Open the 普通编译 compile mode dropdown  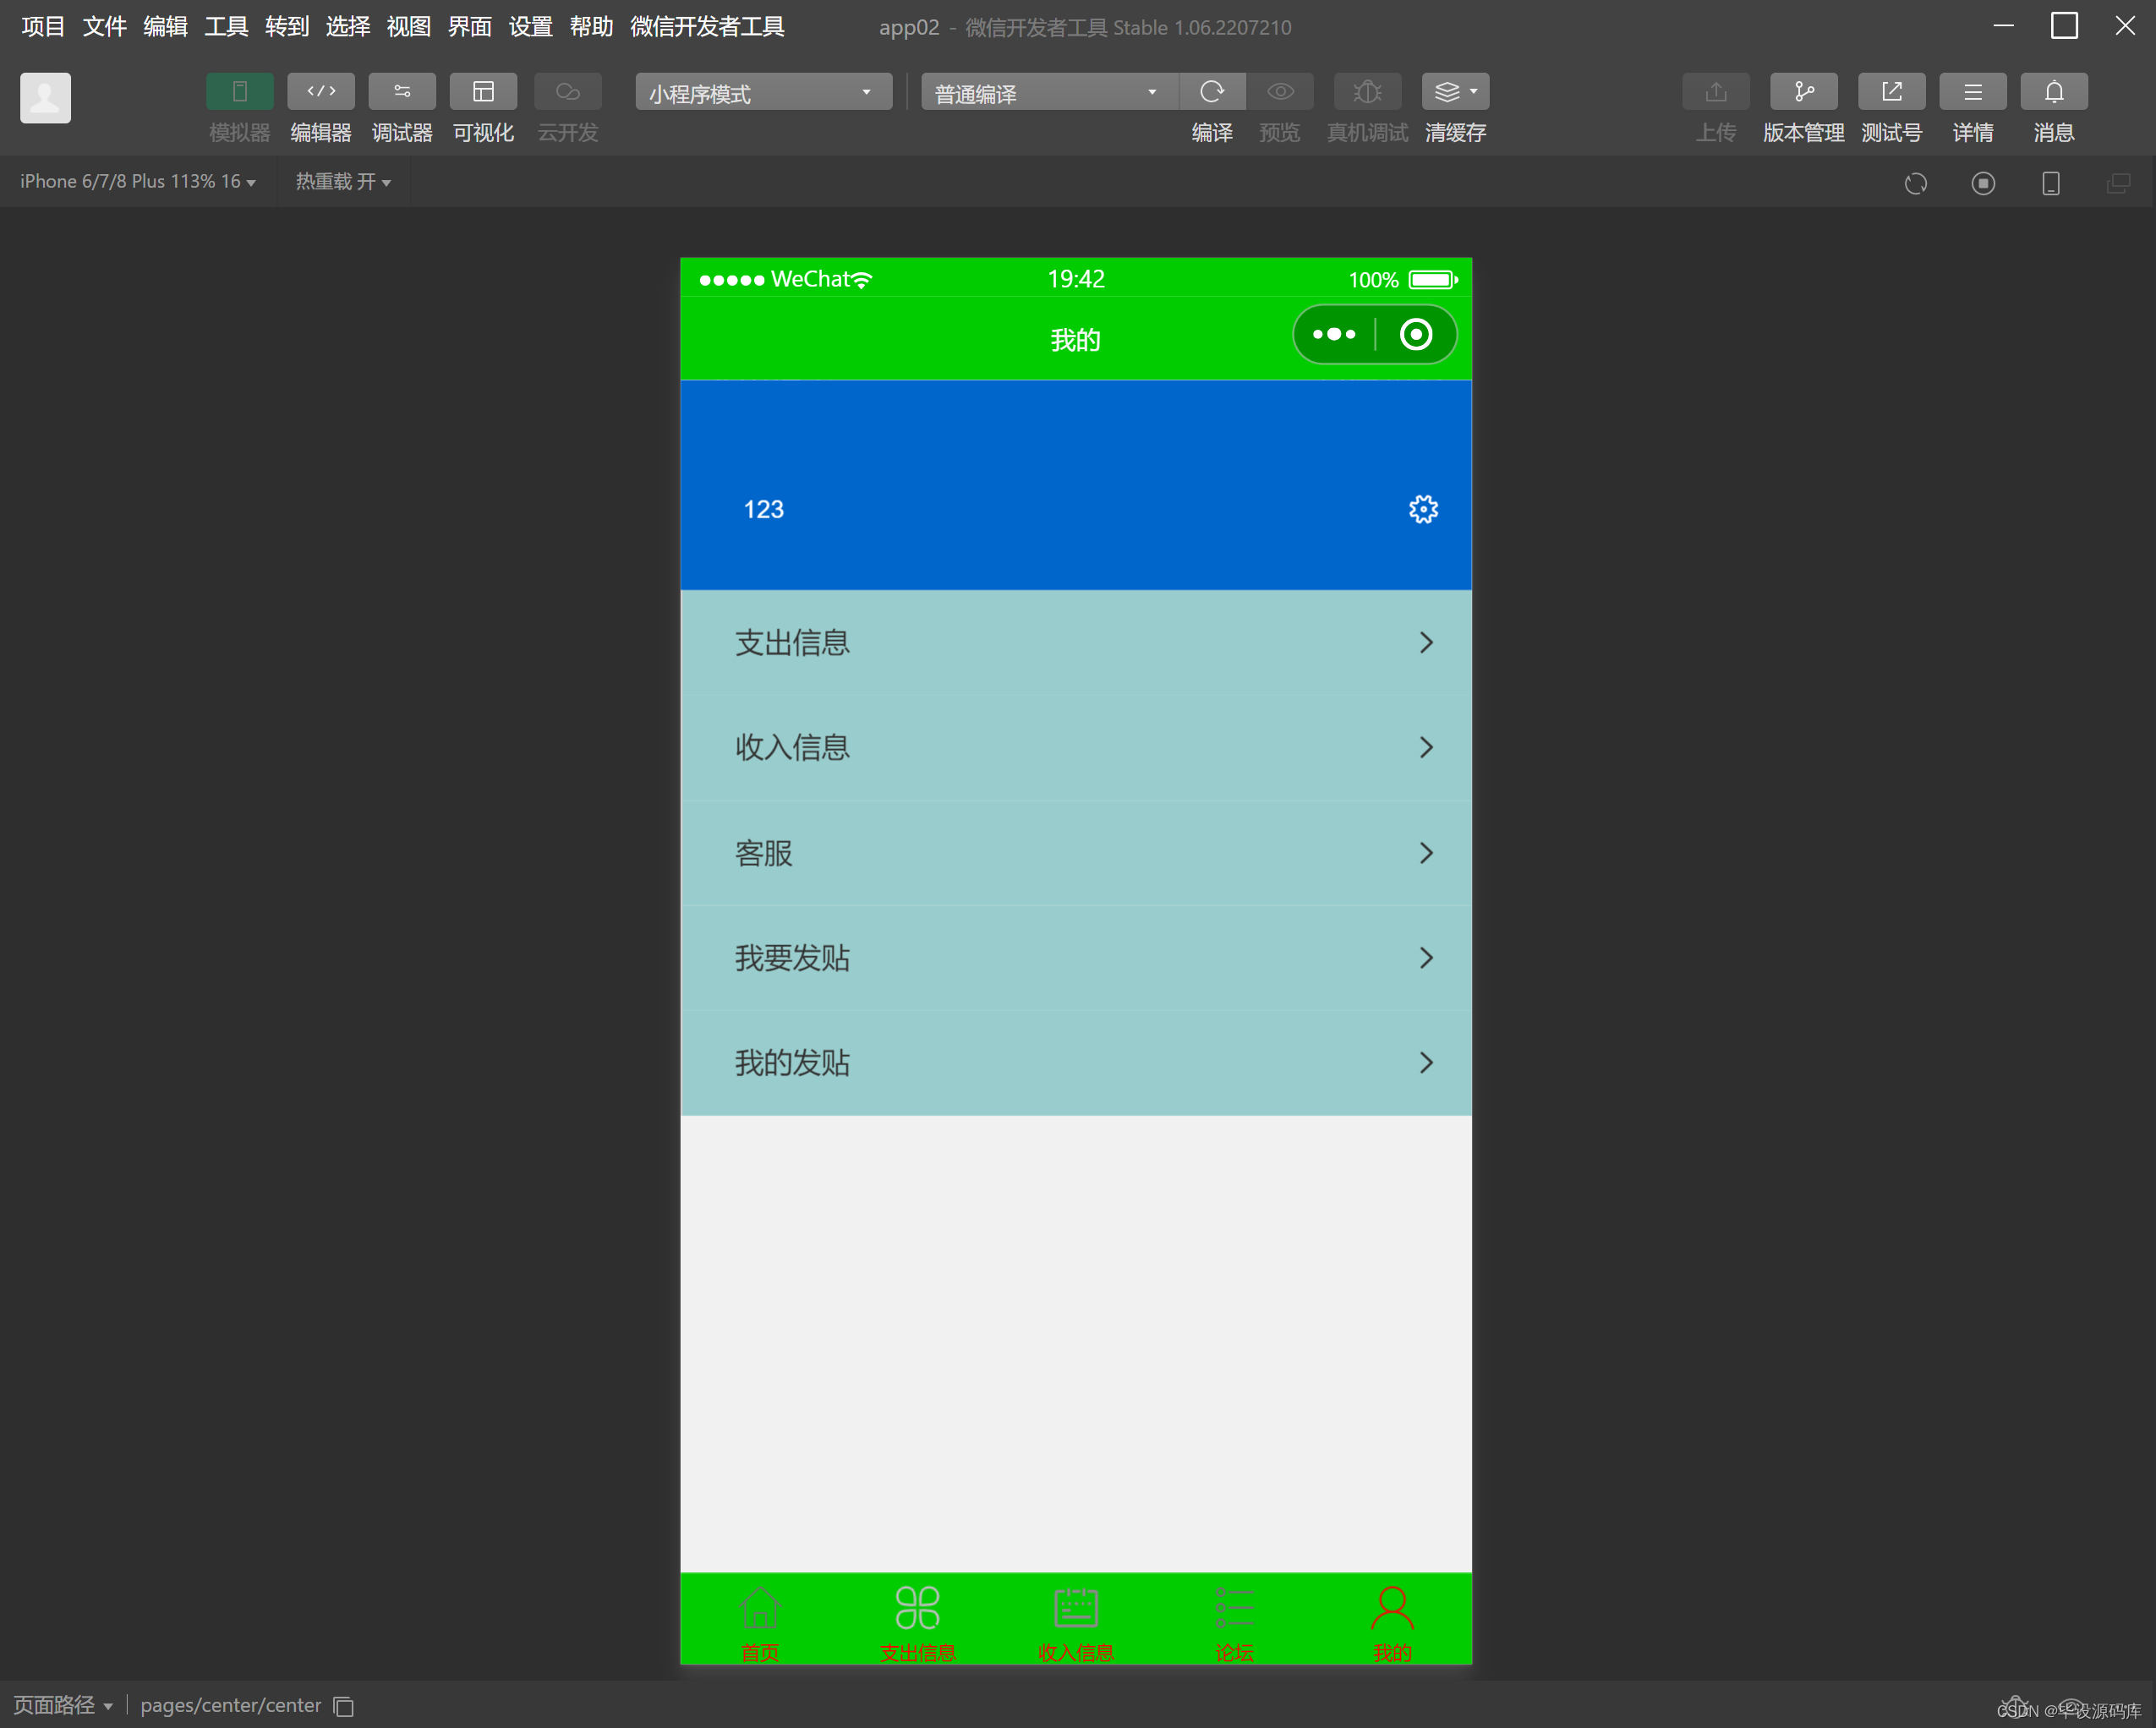pos(1046,92)
